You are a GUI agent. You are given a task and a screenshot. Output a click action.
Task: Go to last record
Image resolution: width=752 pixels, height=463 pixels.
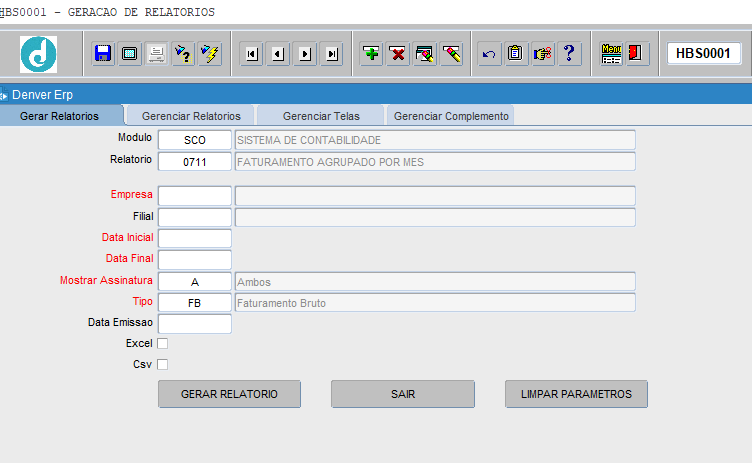pyautogui.click(x=332, y=54)
